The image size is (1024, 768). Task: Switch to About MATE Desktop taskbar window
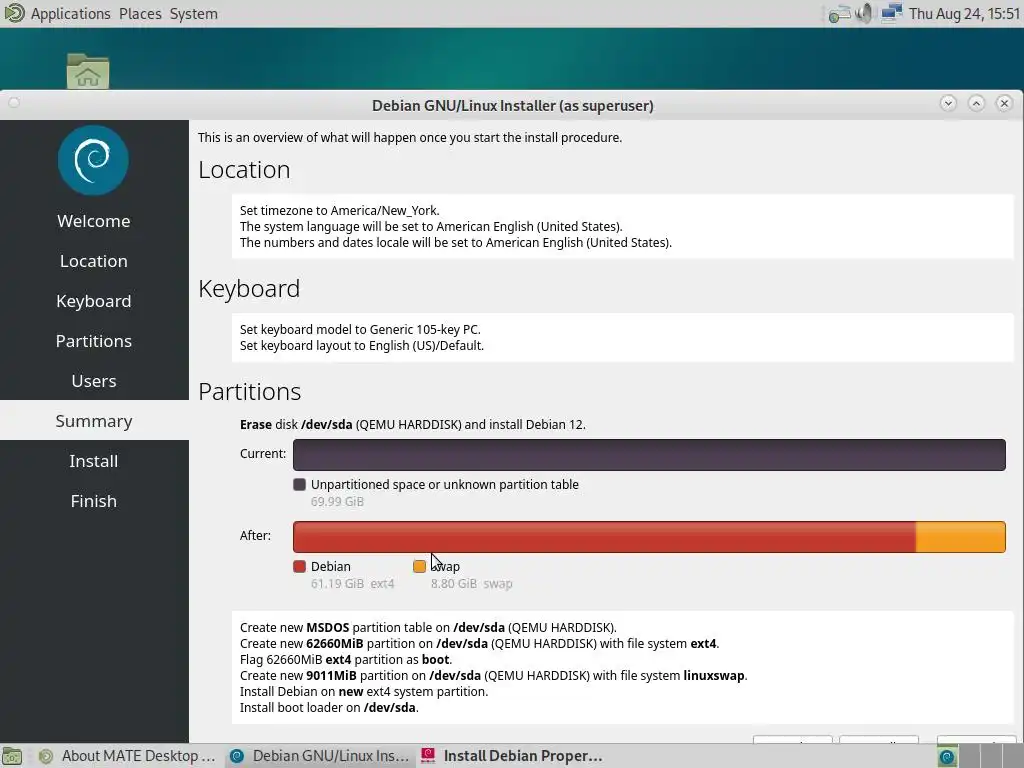127,756
